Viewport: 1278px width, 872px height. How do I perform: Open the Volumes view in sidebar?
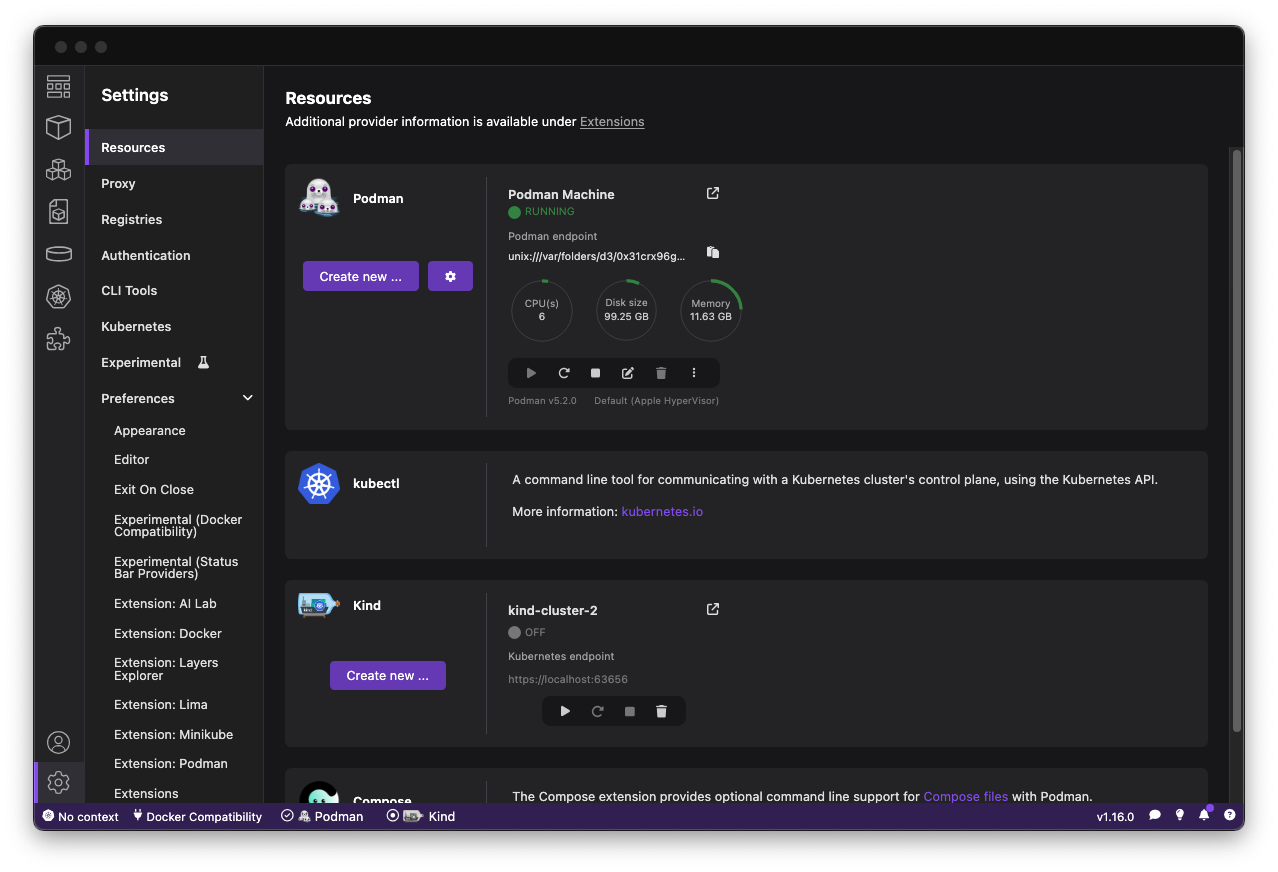pyautogui.click(x=59, y=254)
